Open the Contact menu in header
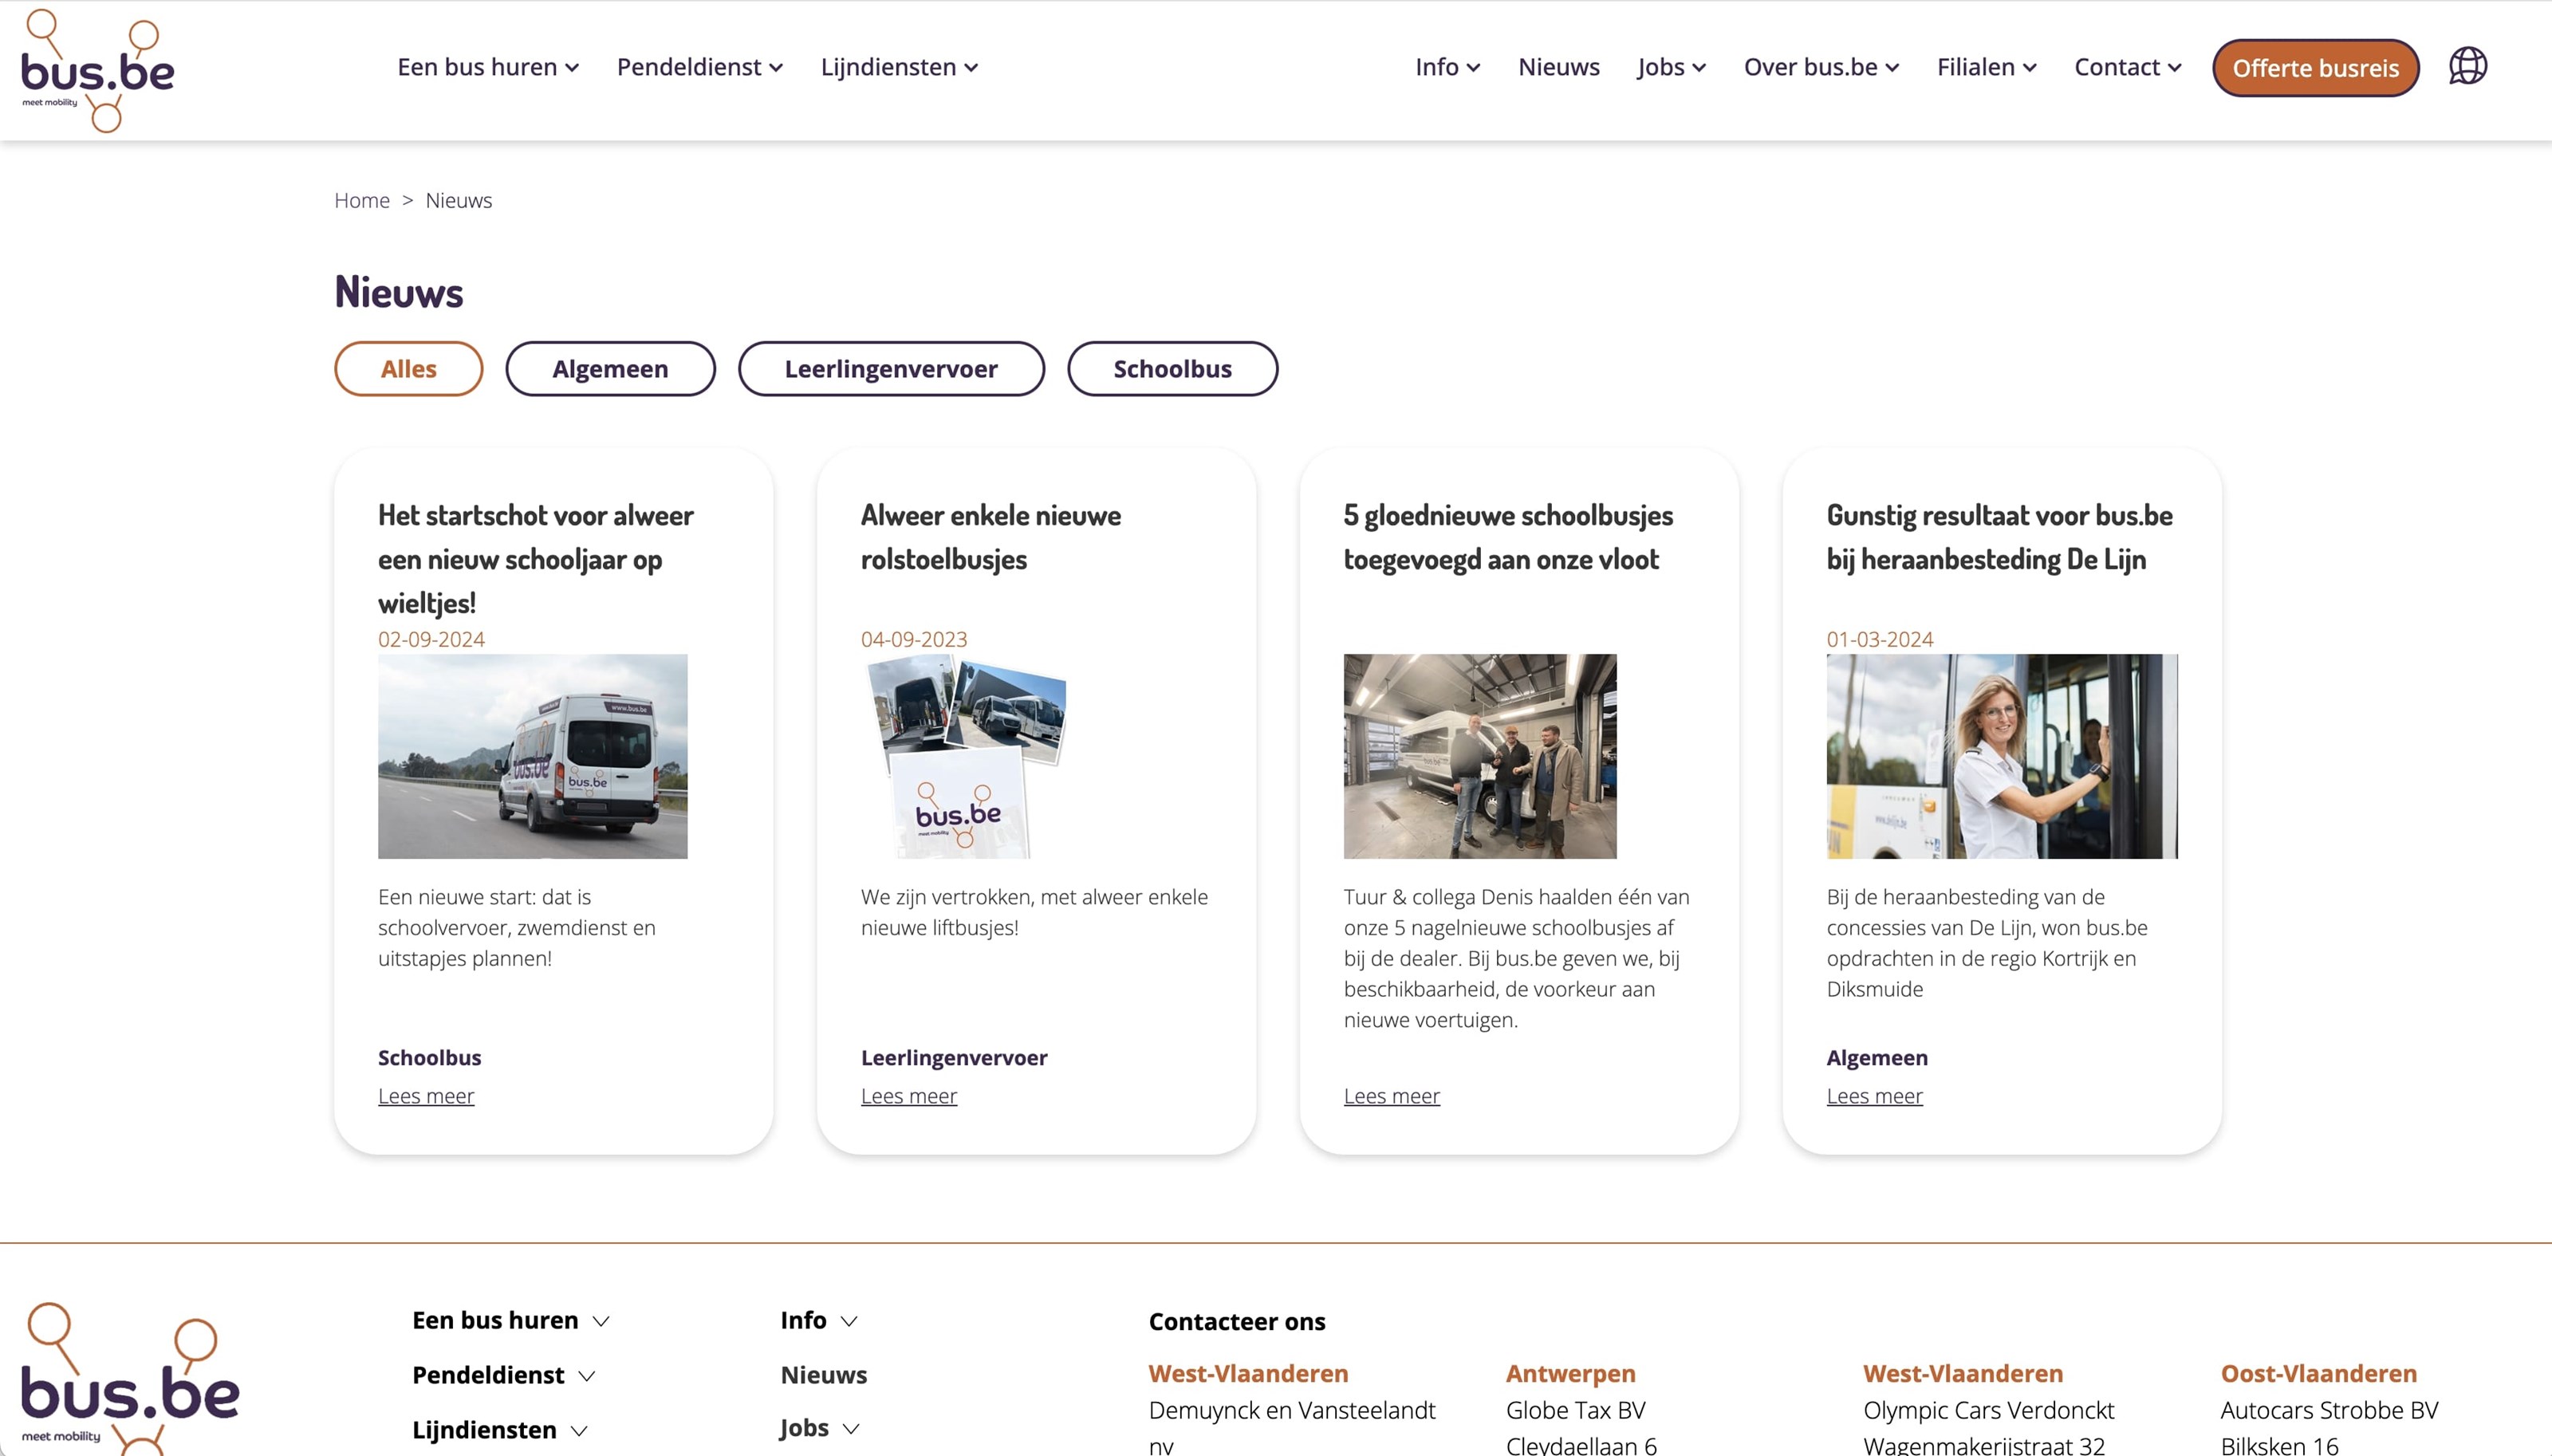2552x1456 pixels. (x=2127, y=67)
